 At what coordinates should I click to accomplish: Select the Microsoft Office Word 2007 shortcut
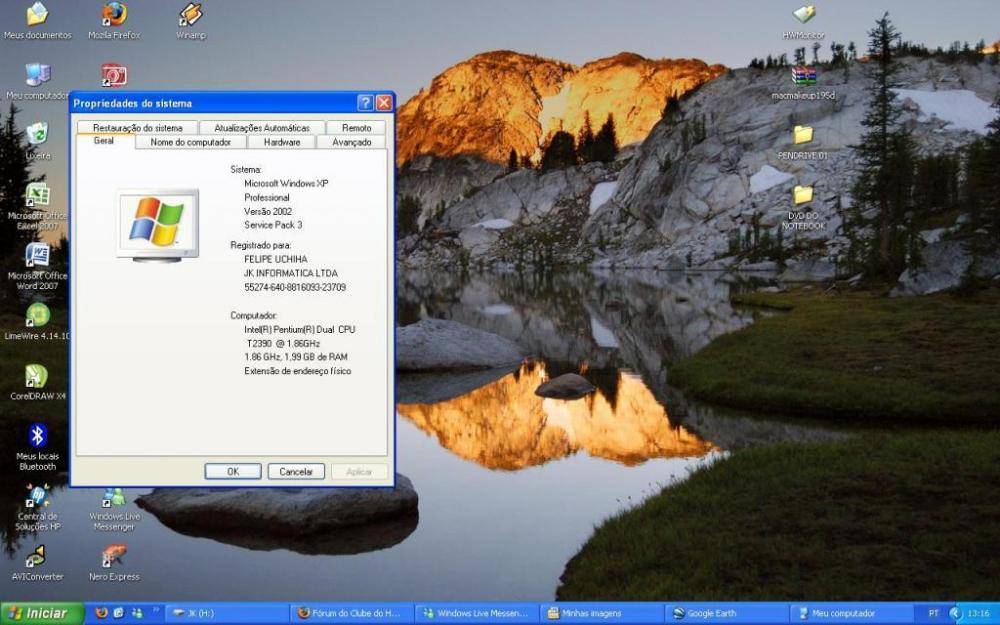[x=38, y=267]
